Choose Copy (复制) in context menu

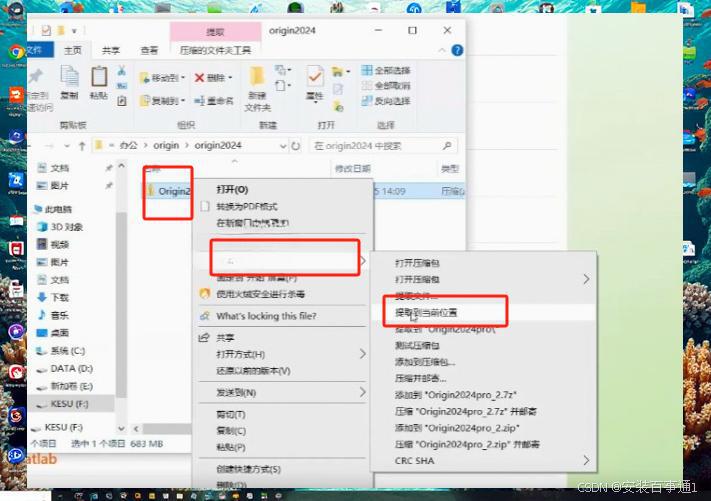coord(231,431)
